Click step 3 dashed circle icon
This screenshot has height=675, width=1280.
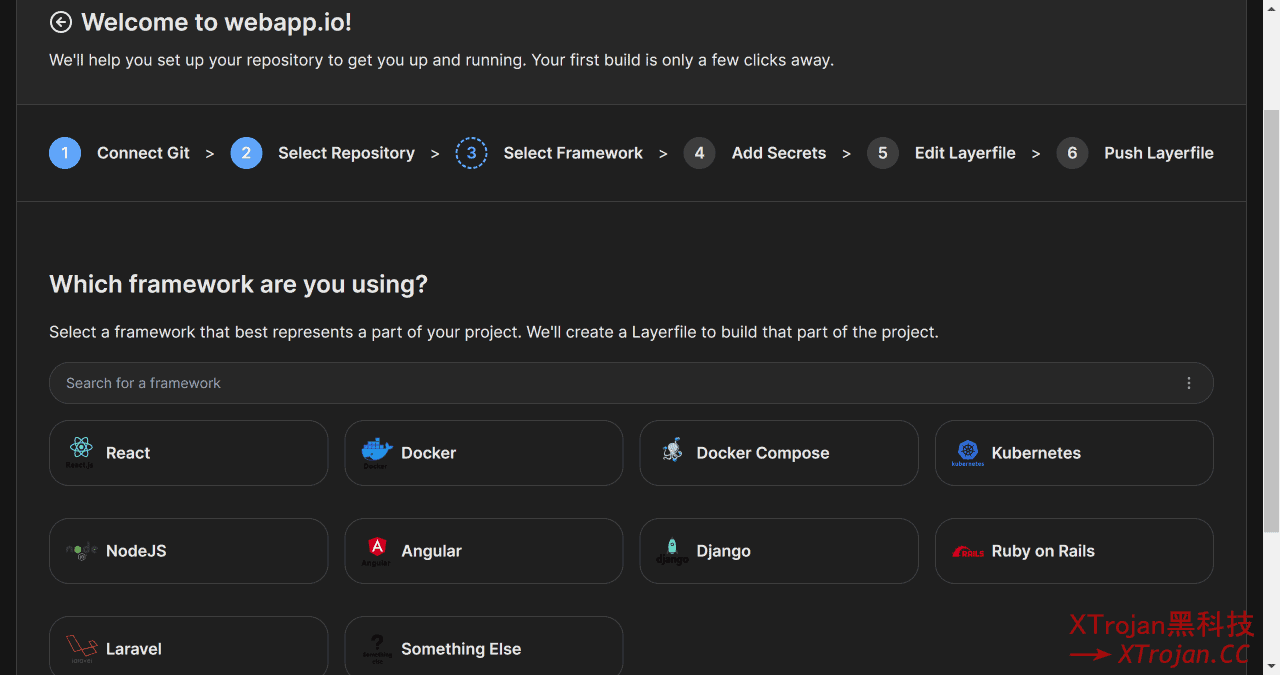pyautogui.click(x=471, y=153)
